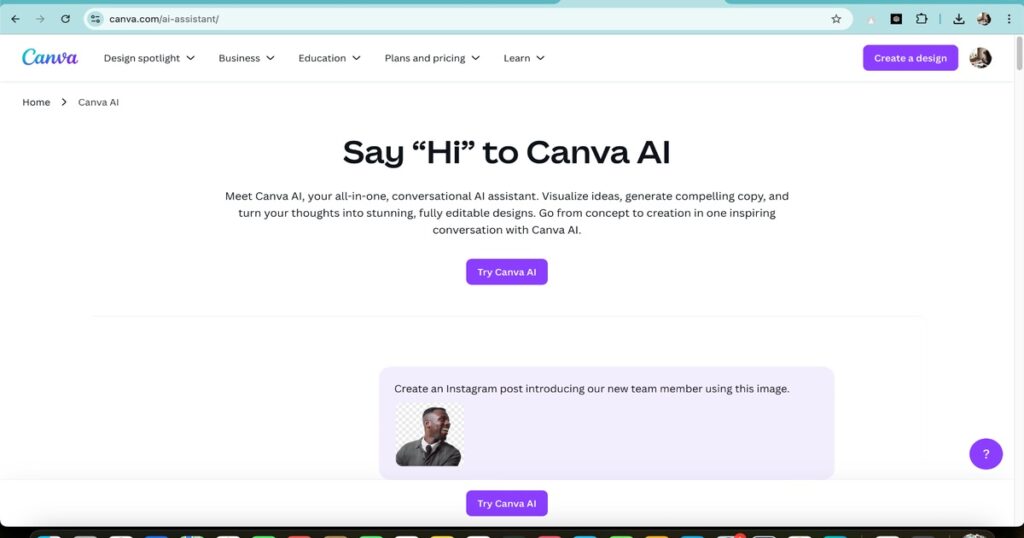This screenshot has width=1024, height=538.
Task: Open Chrome three-dot menu
Action: (x=1009, y=19)
